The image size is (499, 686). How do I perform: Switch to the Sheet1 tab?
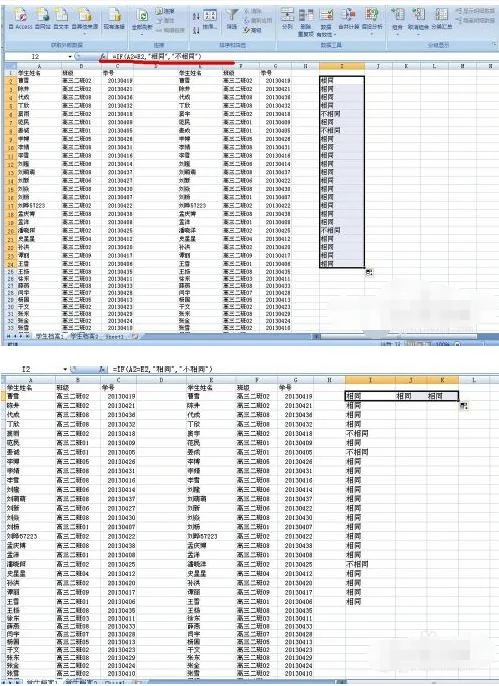[x=115, y=336]
